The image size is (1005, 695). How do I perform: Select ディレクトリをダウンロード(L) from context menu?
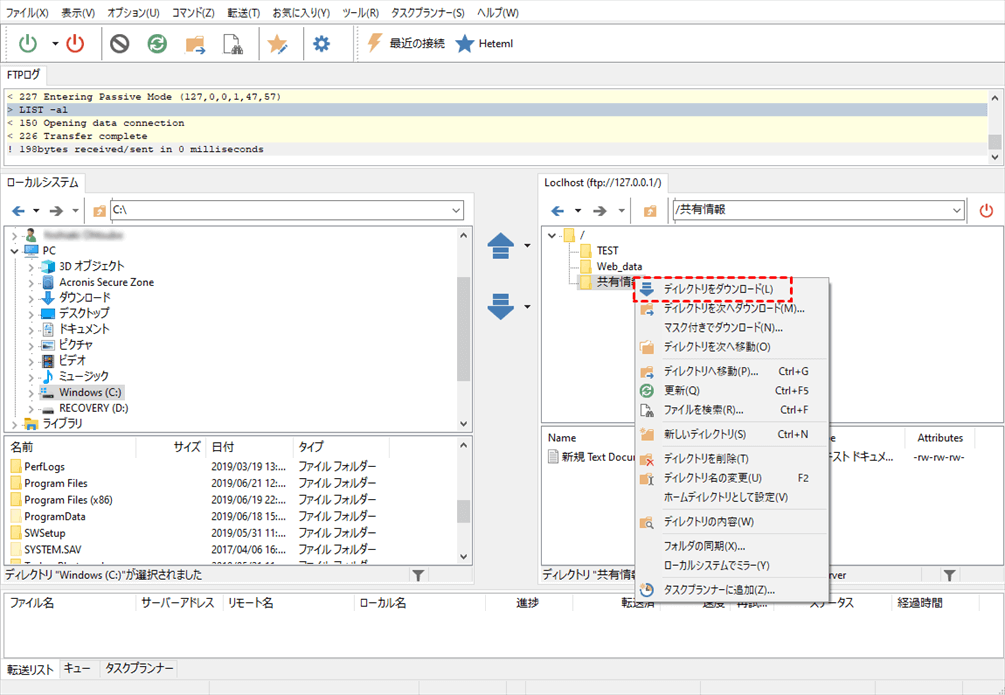tap(718, 289)
